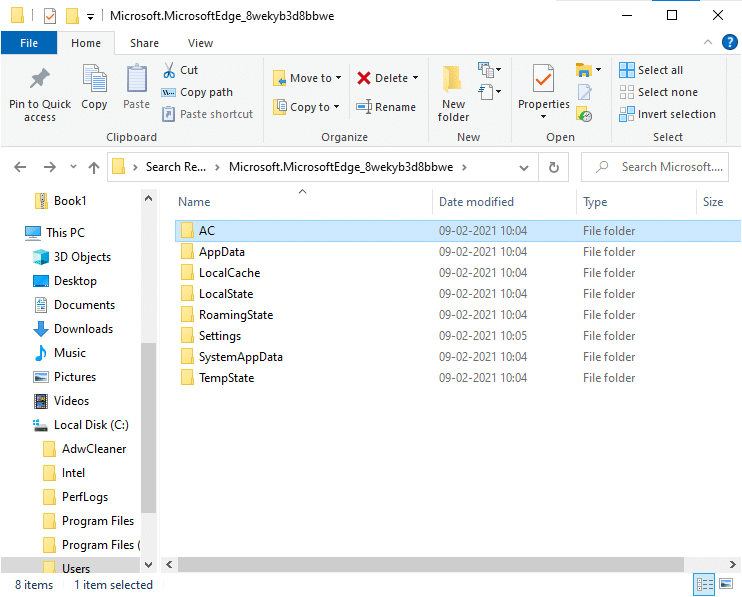Screen dimensions: 742x597
Task: Expand the Move to dropdown
Action: tap(338, 78)
